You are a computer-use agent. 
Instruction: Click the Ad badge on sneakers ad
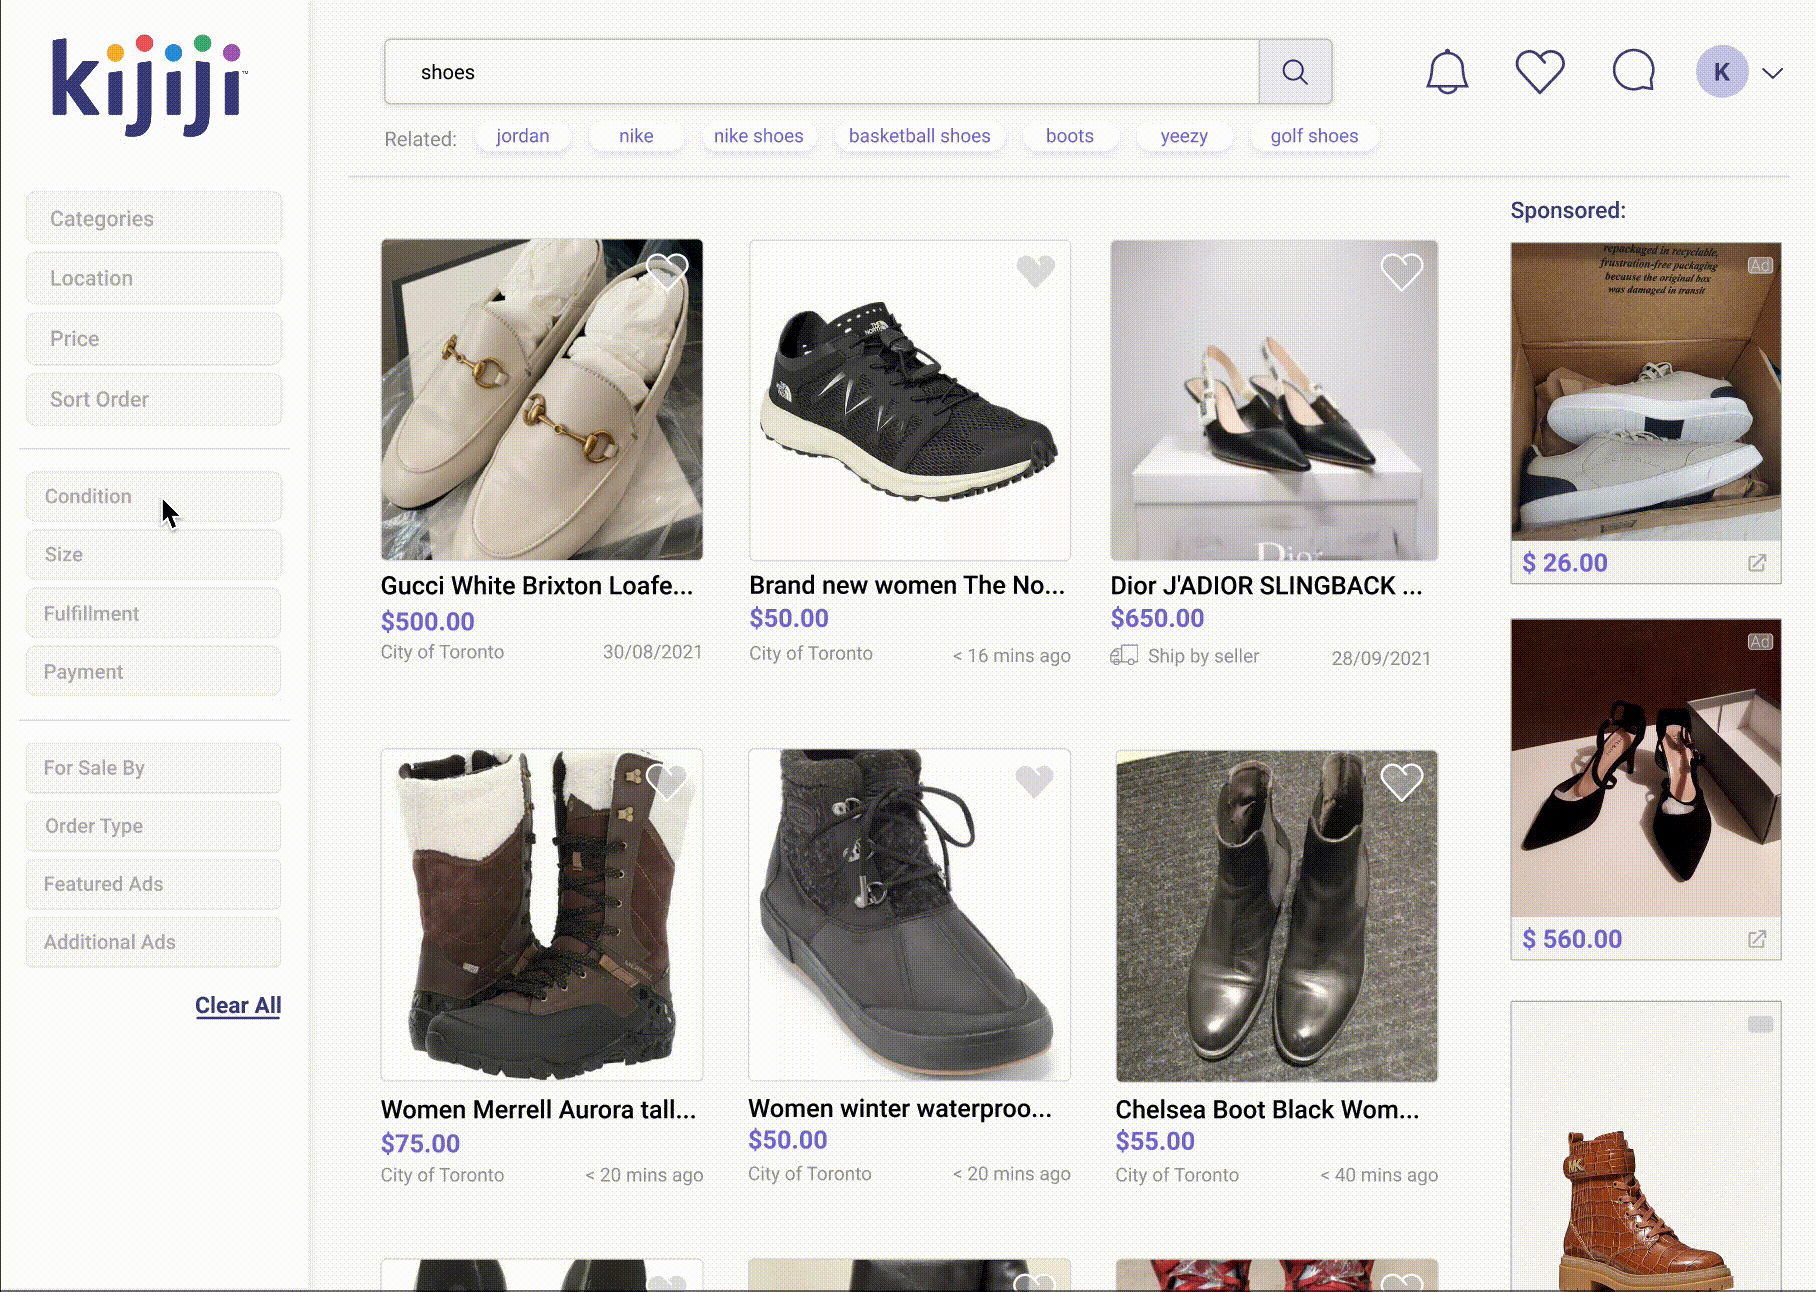tap(1760, 266)
